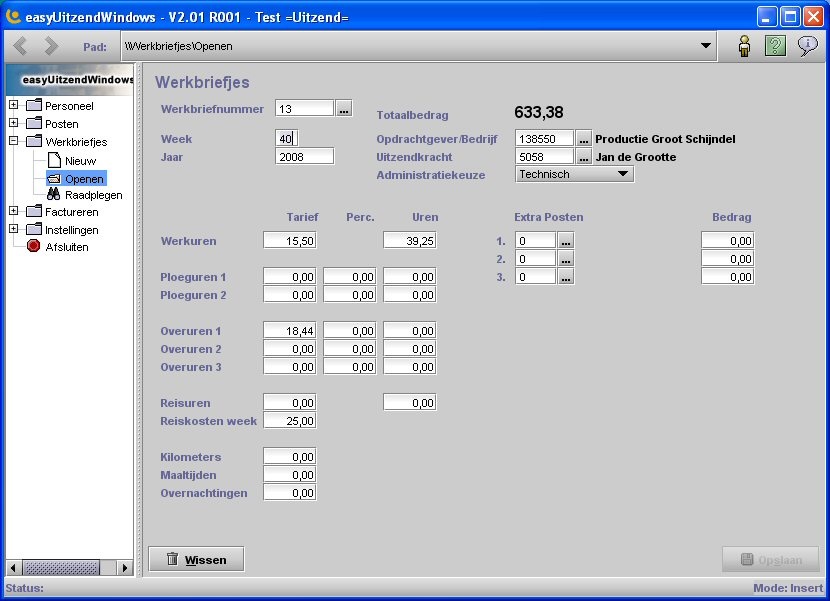
Task: Click the red Afsluiten stop icon
Action: click(33, 246)
